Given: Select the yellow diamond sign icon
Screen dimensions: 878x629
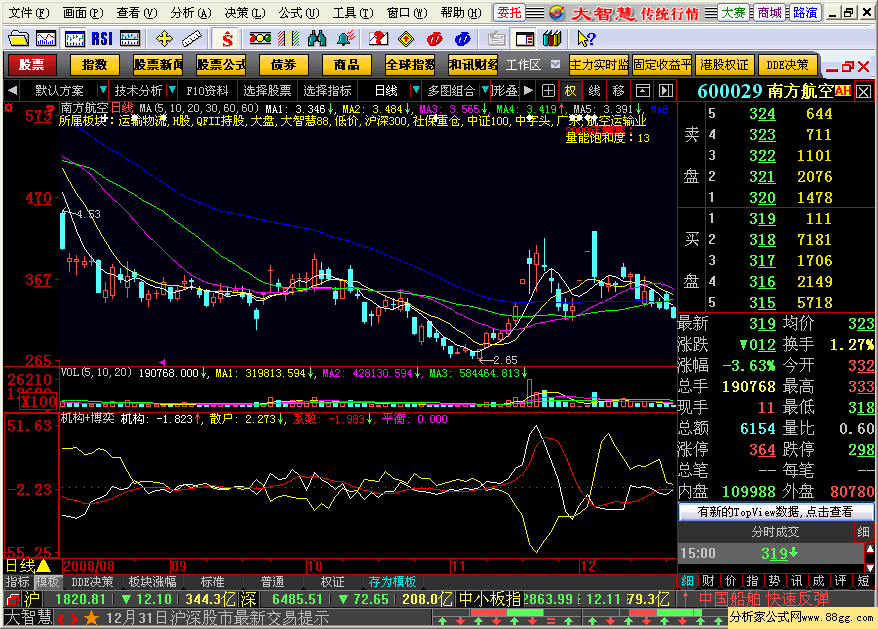Looking at the screenshot, I should click(407, 39).
